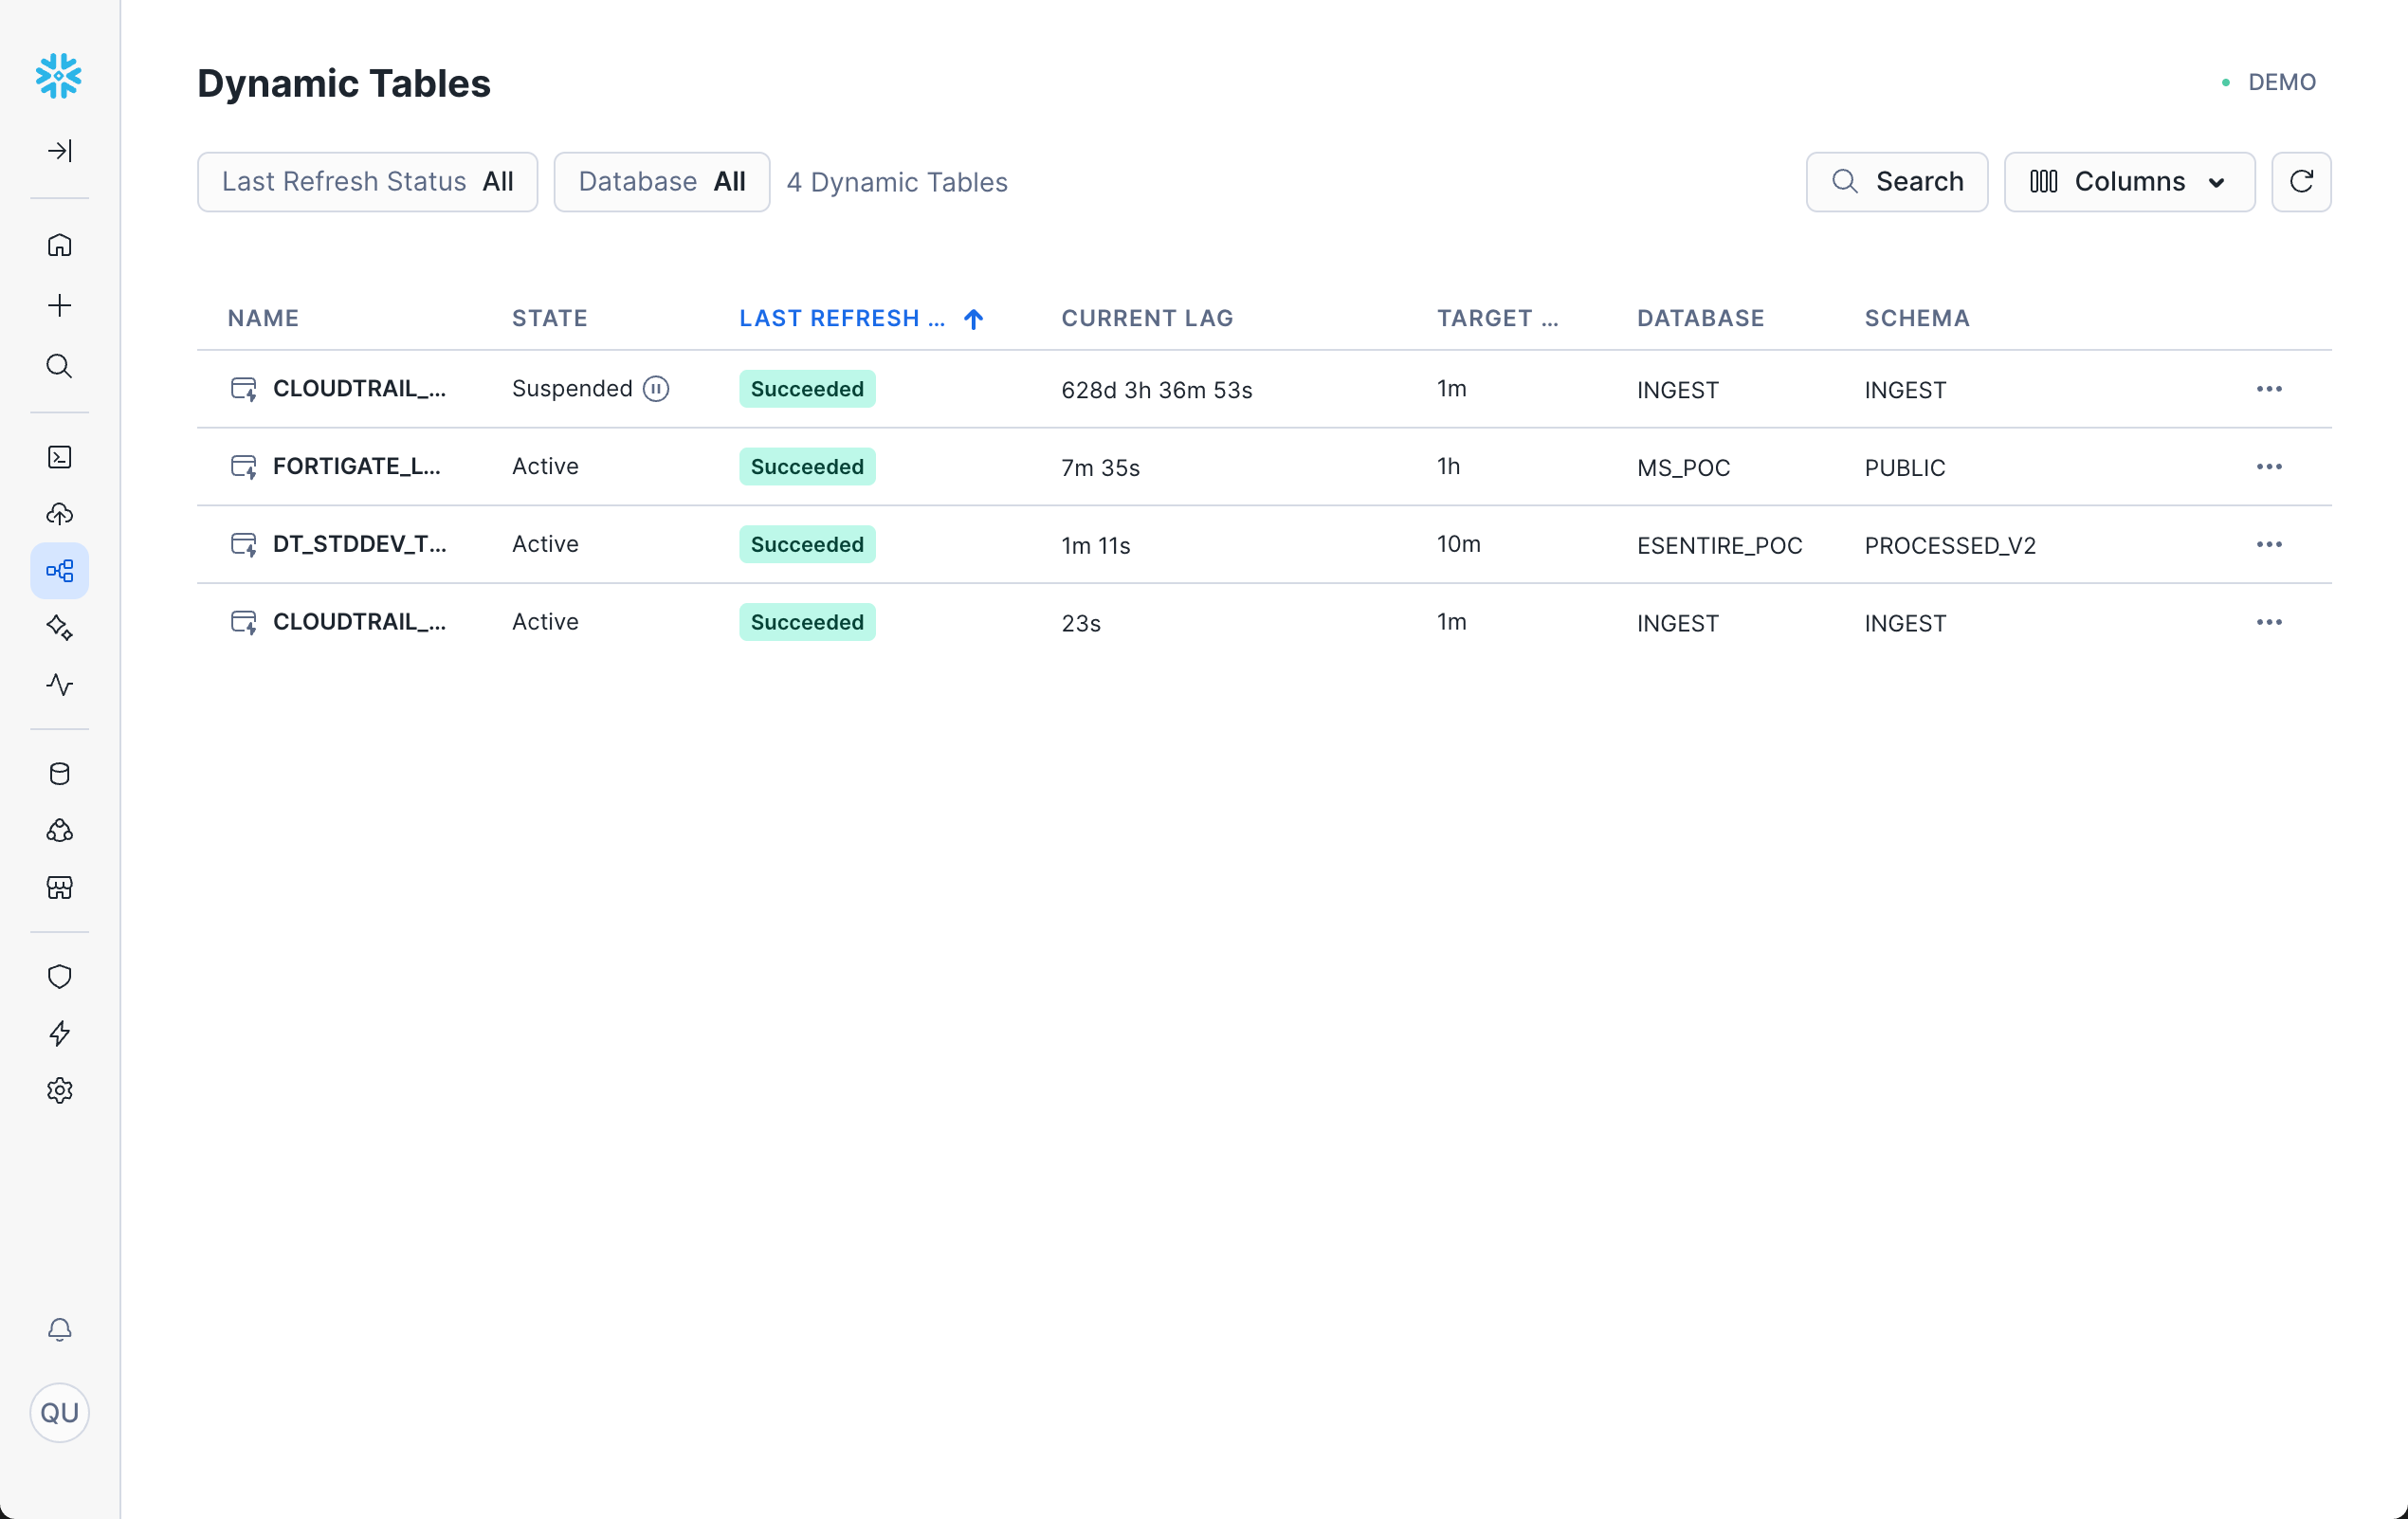This screenshot has height=1519, width=2408.
Task: Select the Search icon in sidebar
Action: point(60,366)
